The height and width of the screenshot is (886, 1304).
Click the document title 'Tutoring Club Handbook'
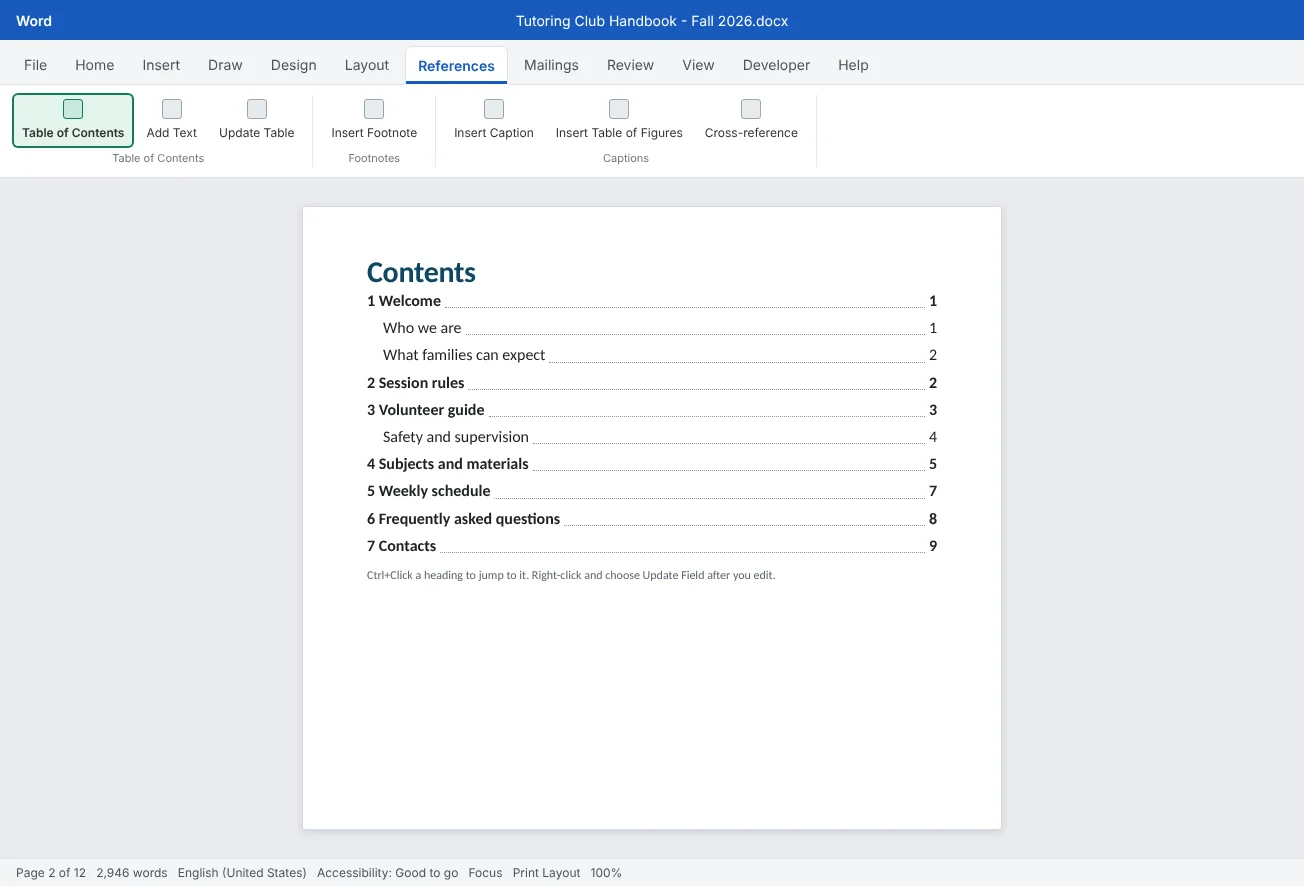(x=652, y=21)
